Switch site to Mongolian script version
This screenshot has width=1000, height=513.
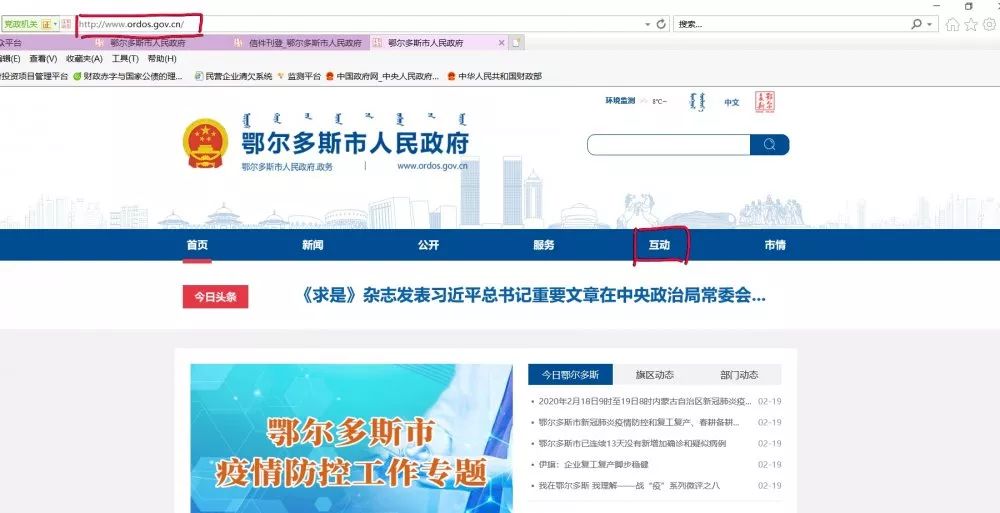pos(699,102)
